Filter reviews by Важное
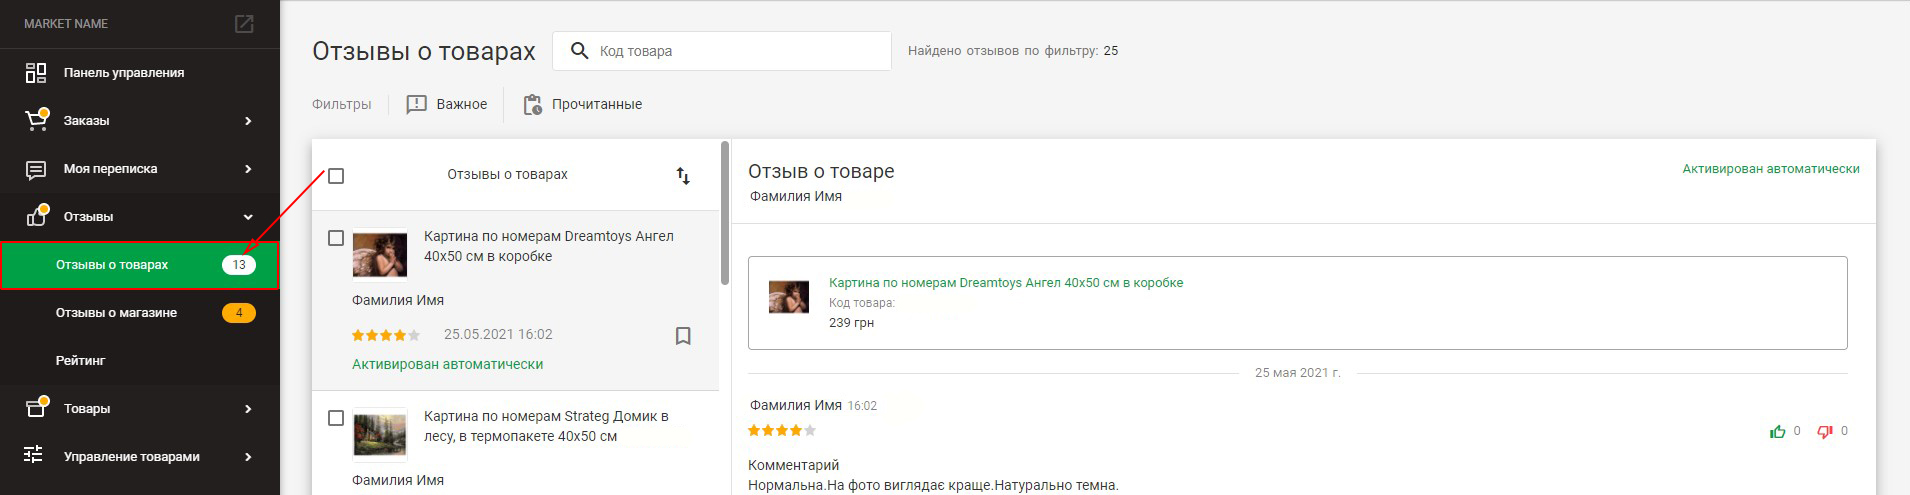 tap(447, 105)
